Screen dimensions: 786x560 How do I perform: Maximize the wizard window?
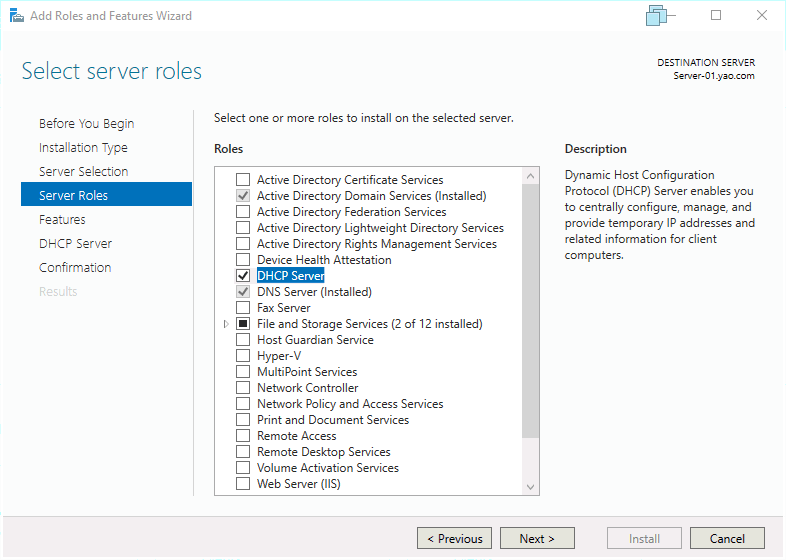(716, 16)
